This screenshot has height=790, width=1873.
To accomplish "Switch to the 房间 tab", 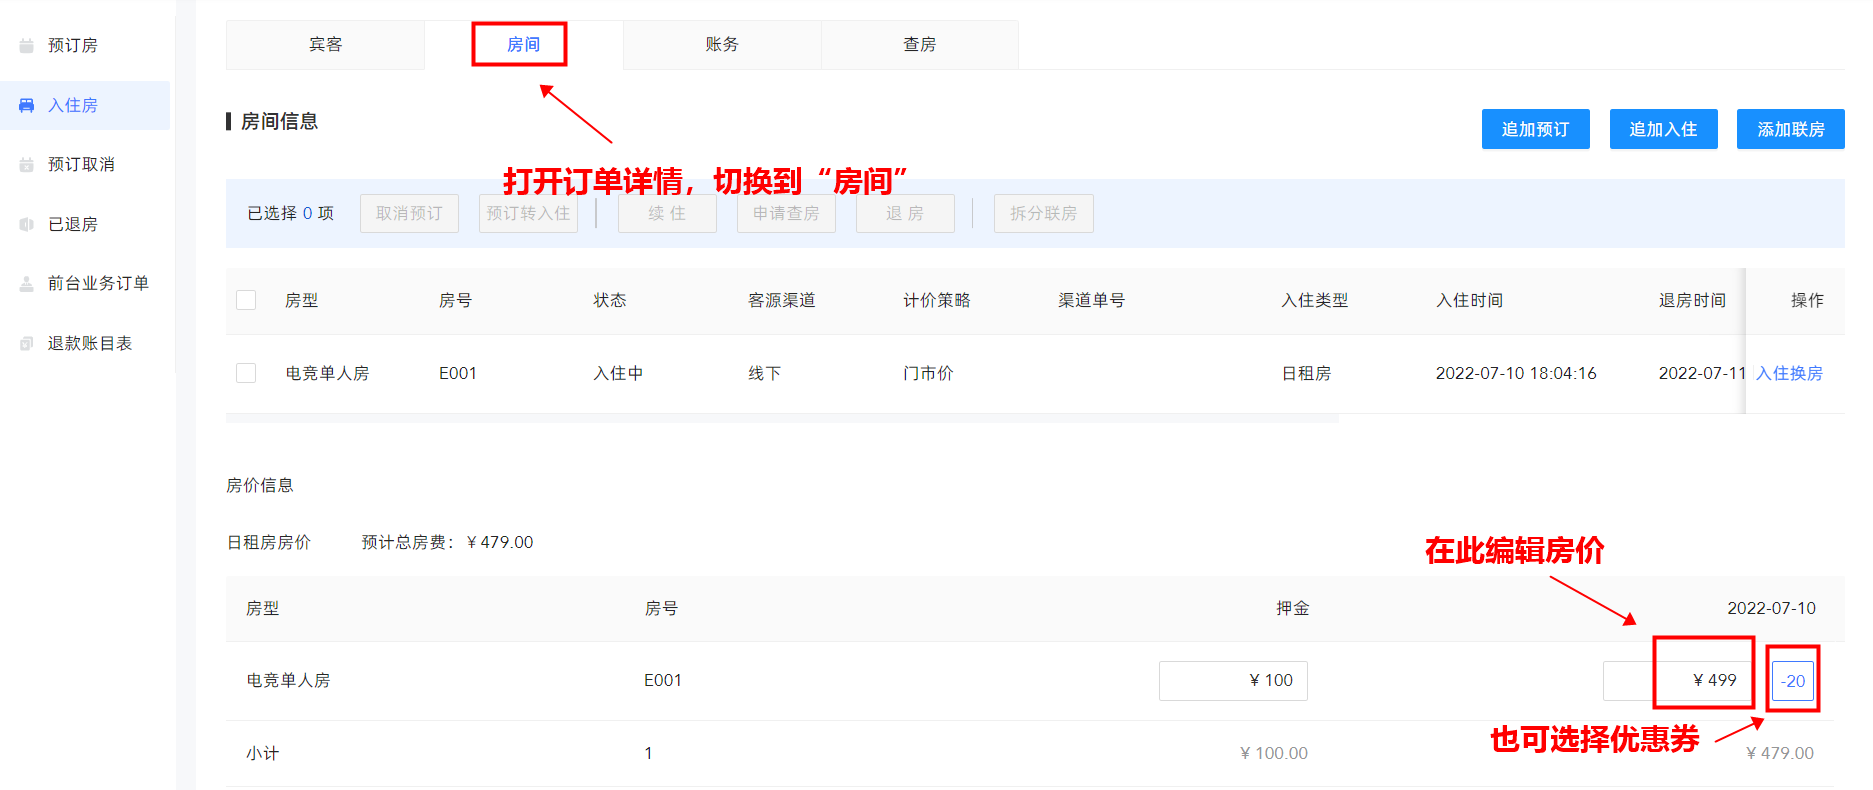I will [523, 45].
